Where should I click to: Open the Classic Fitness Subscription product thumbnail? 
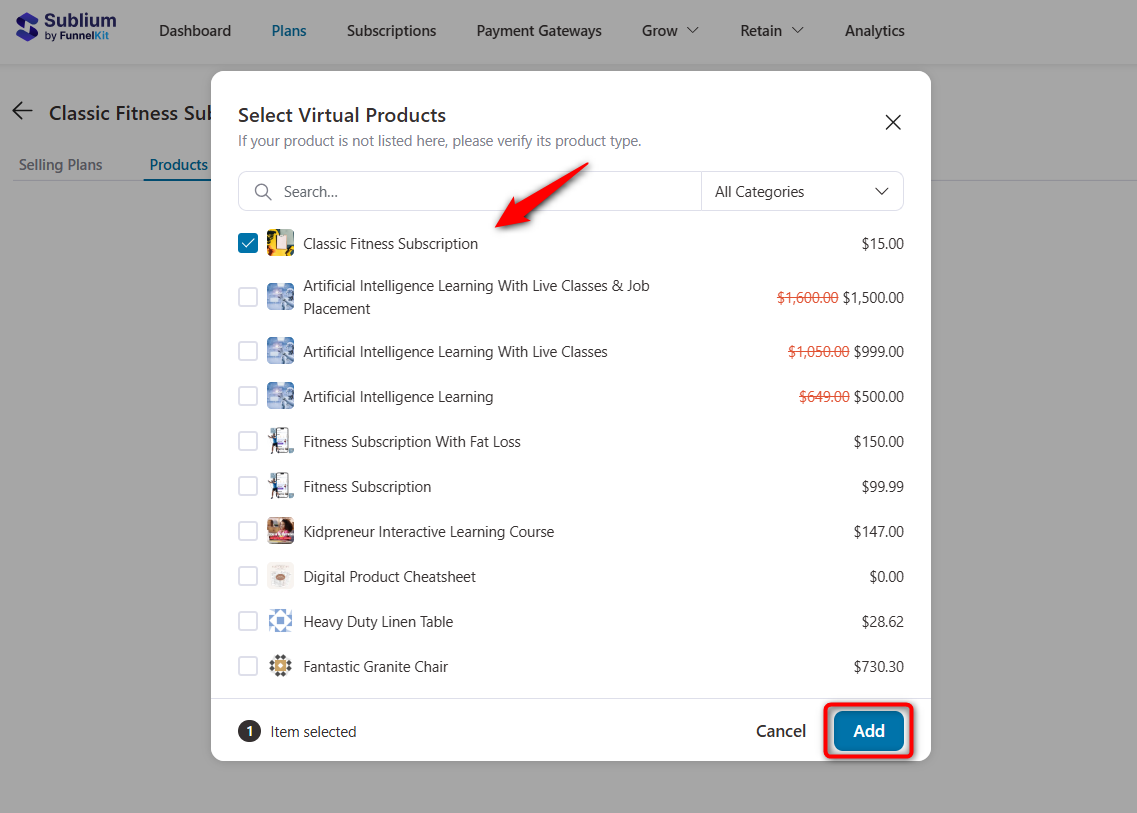point(280,242)
